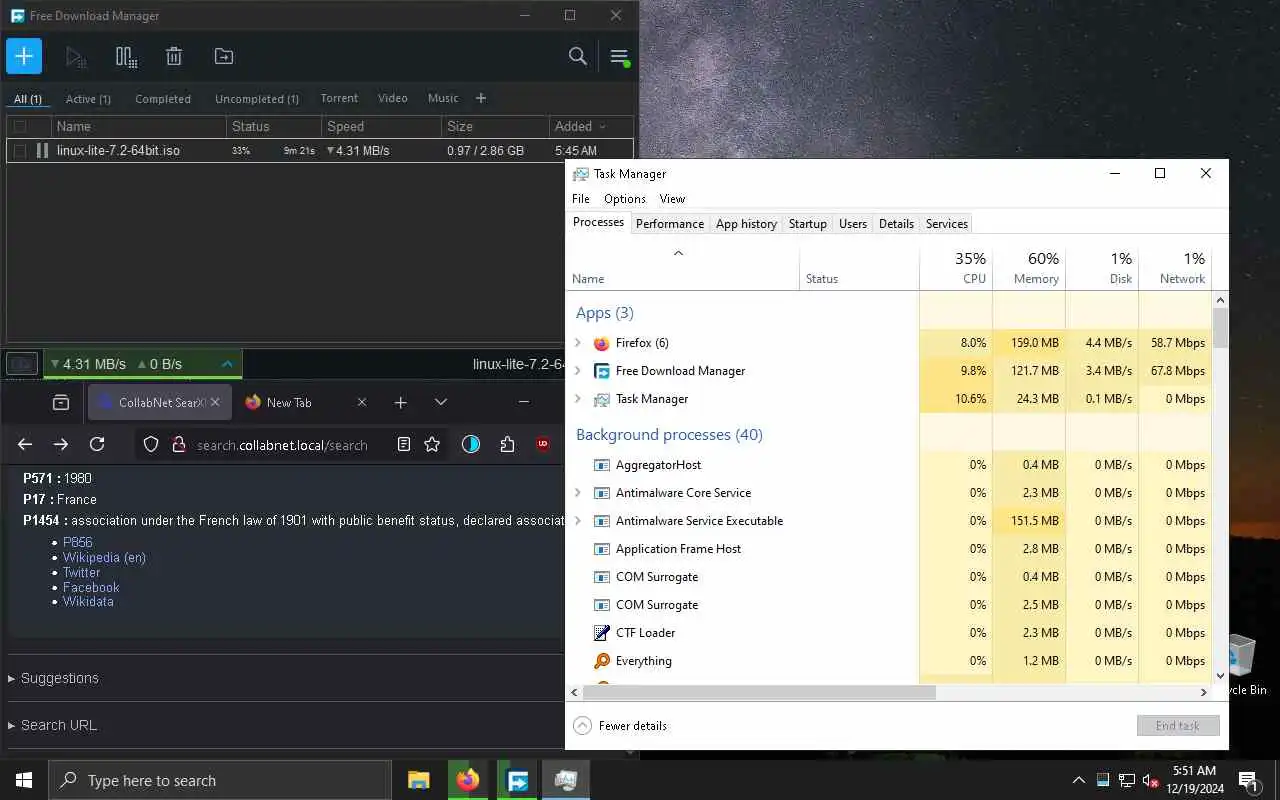Expand Antimalware Core Service row
This screenshot has height=800, width=1280.
(577, 493)
